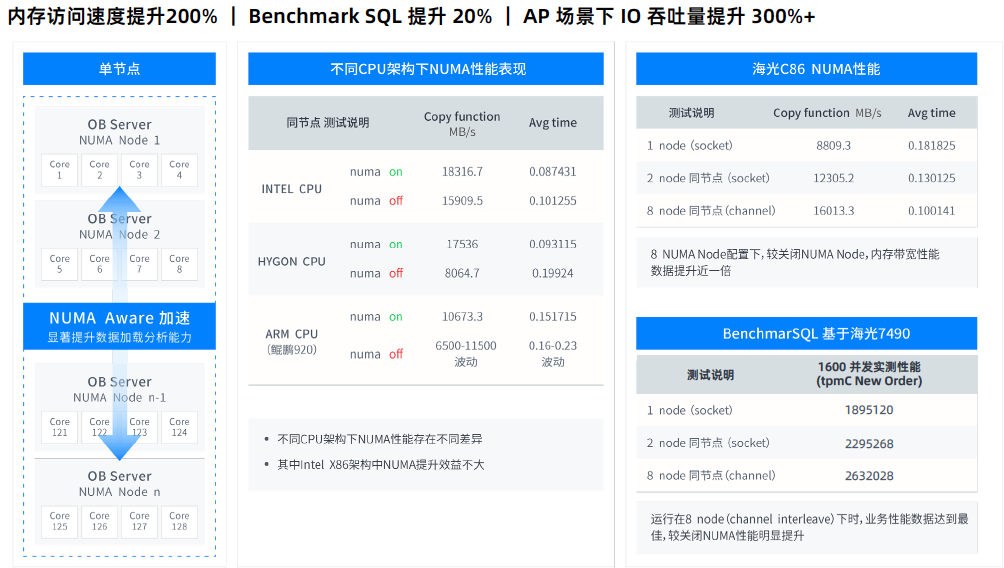Image resolution: width=1004 pixels, height=568 pixels.
Task: Click the upward blue arrow tip
Action: [119, 196]
